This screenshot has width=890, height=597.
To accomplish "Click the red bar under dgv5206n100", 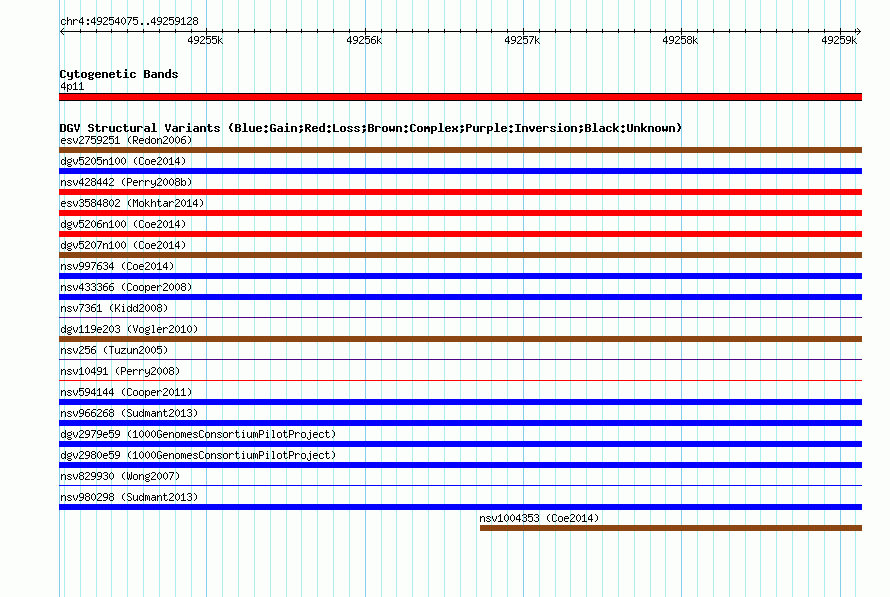I will click(460, 234).
